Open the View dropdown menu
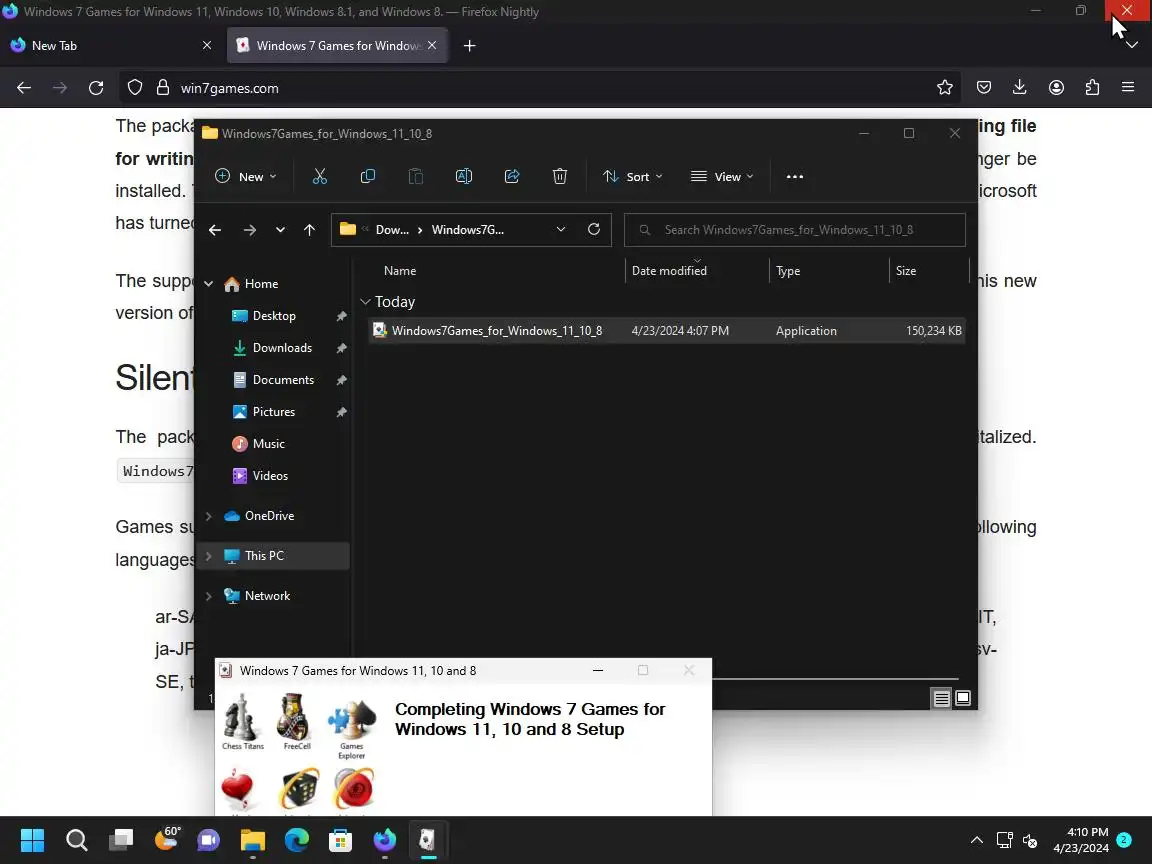This screenshot has height=864, width=1152. tap(722, 176)
